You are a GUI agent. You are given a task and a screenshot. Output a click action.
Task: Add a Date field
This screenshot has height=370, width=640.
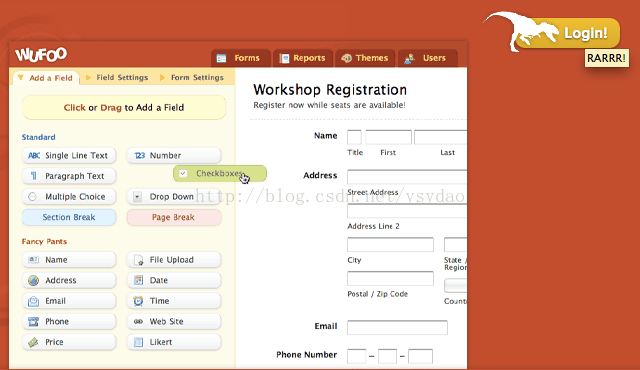(x=174, y=280)
